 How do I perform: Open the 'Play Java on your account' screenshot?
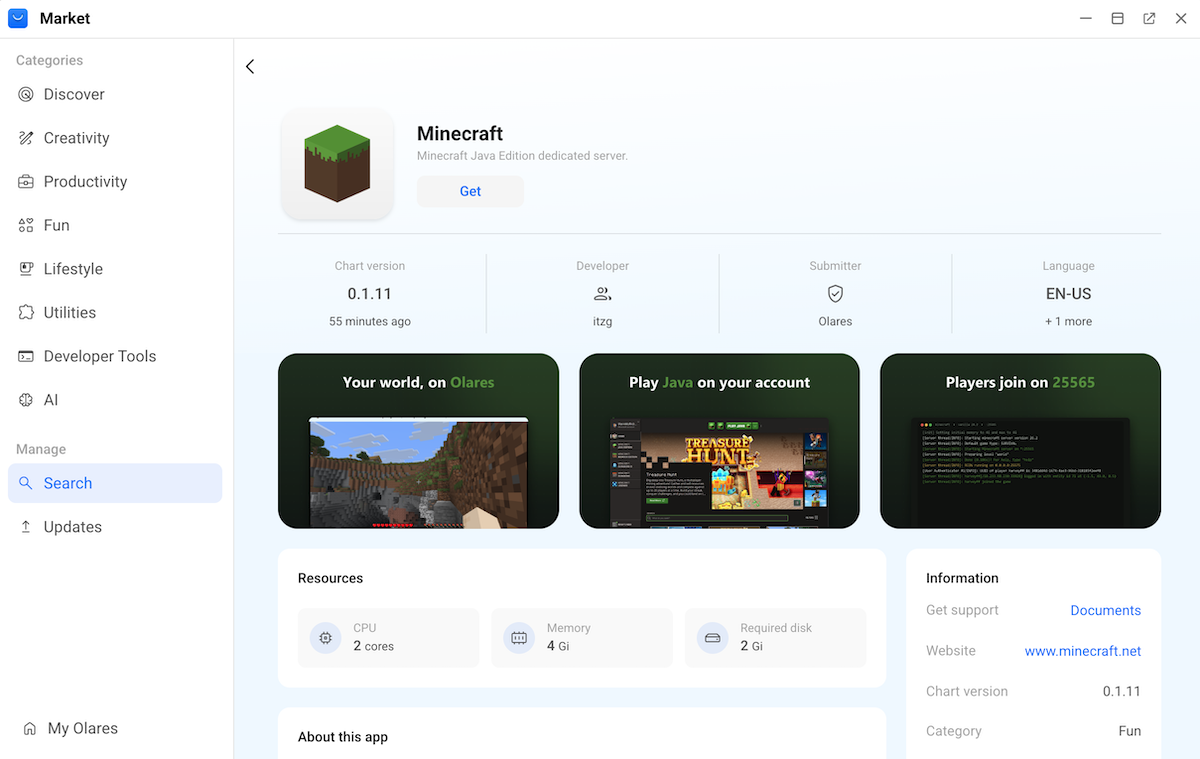719,441
